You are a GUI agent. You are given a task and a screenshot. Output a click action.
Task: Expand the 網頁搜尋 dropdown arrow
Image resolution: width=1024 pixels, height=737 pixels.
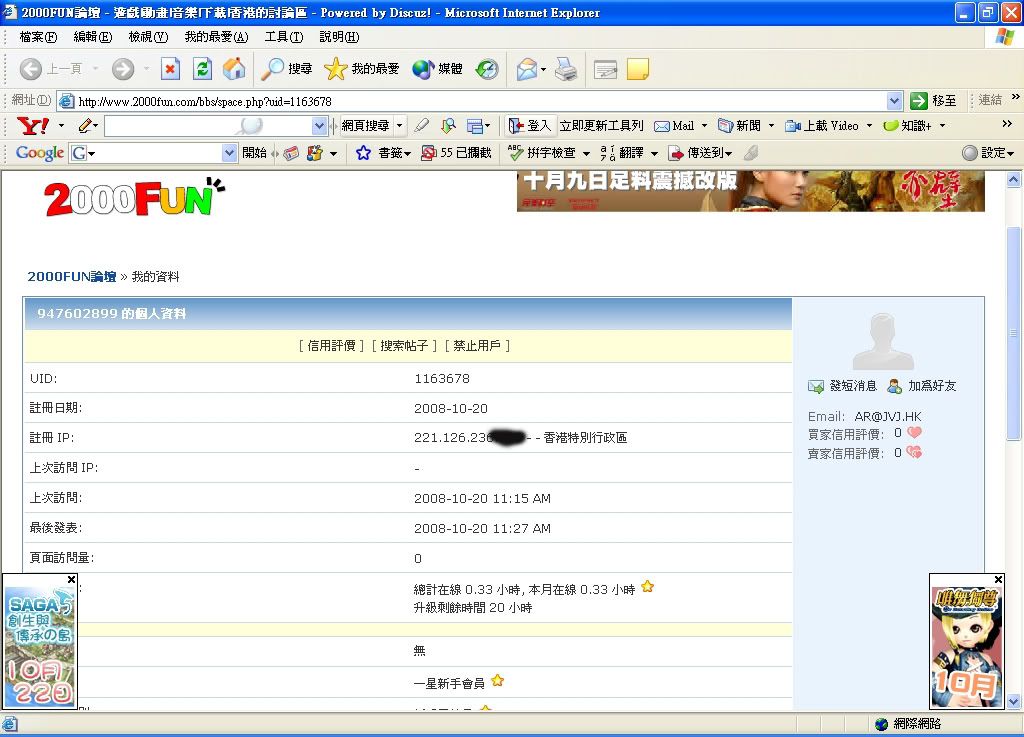[399, 126]
